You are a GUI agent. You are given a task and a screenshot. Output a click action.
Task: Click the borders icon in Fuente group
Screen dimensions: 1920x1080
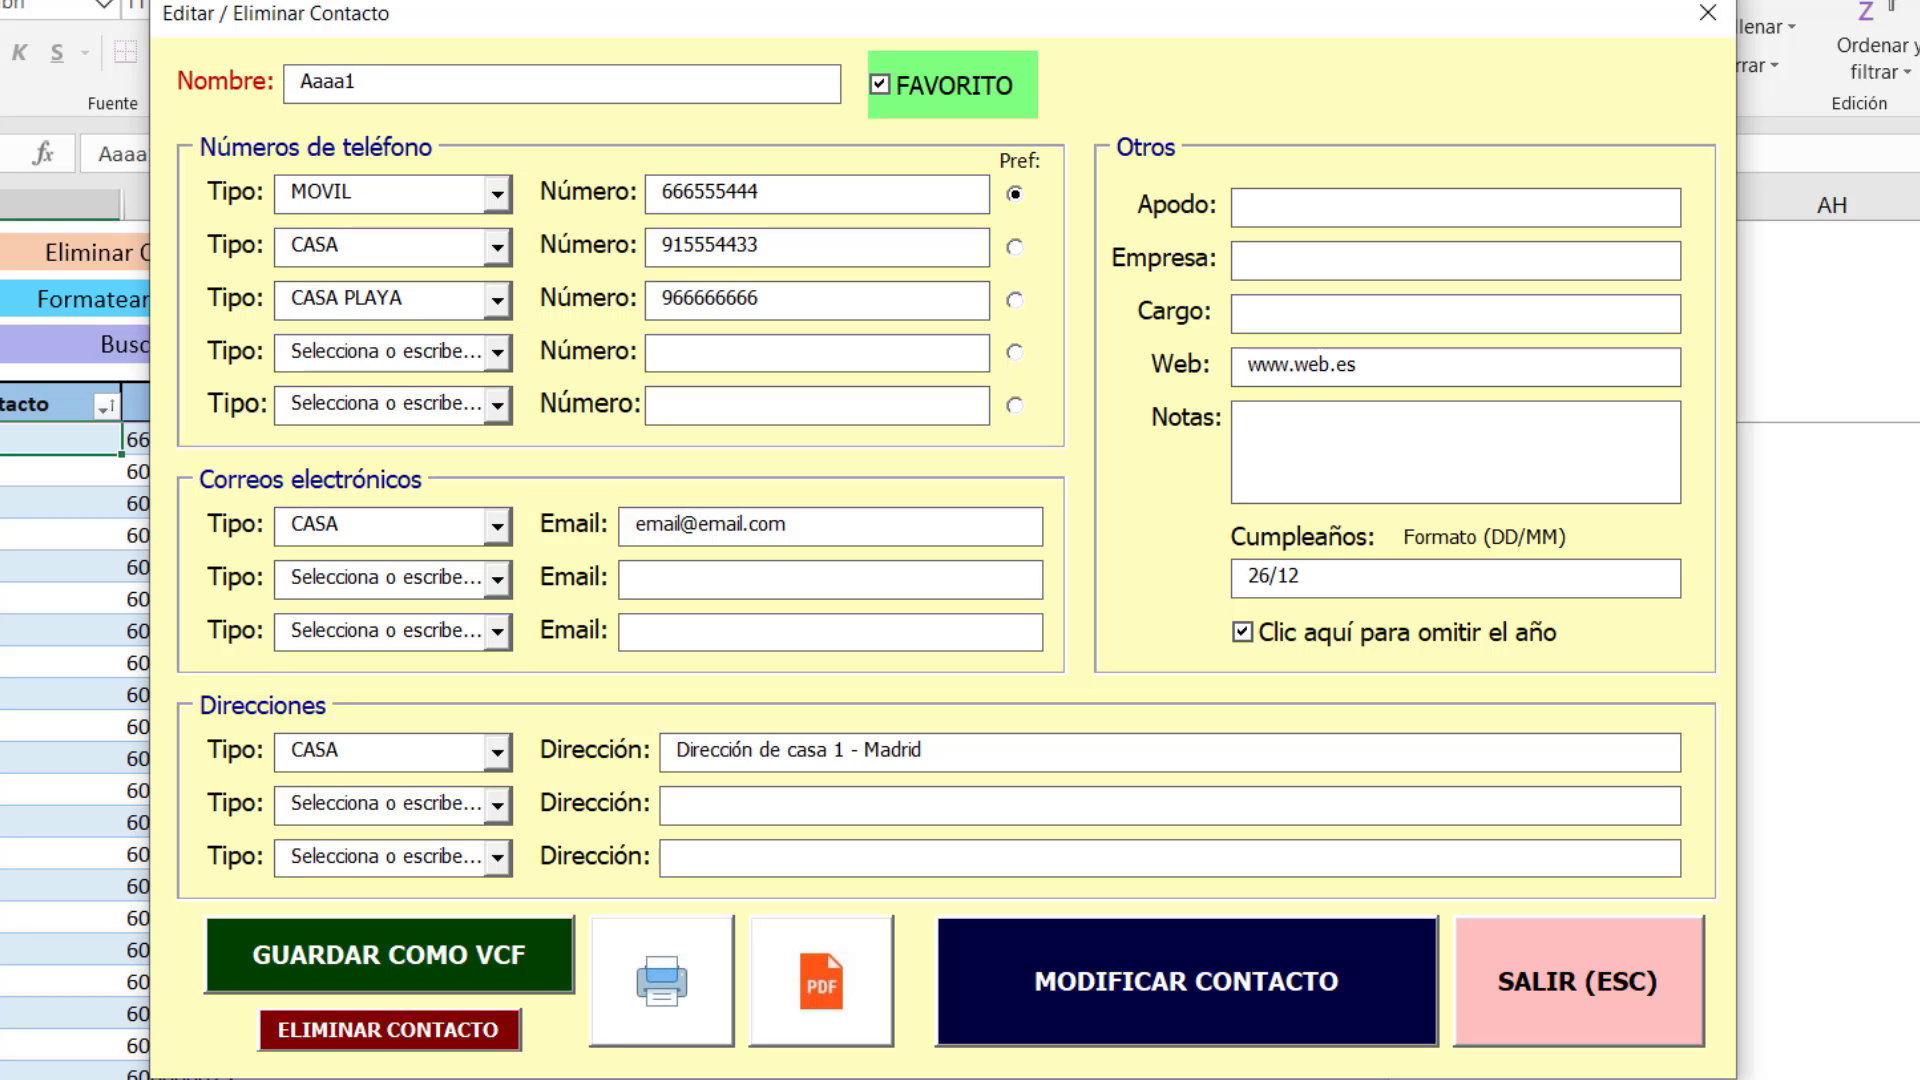pos(125,53)
